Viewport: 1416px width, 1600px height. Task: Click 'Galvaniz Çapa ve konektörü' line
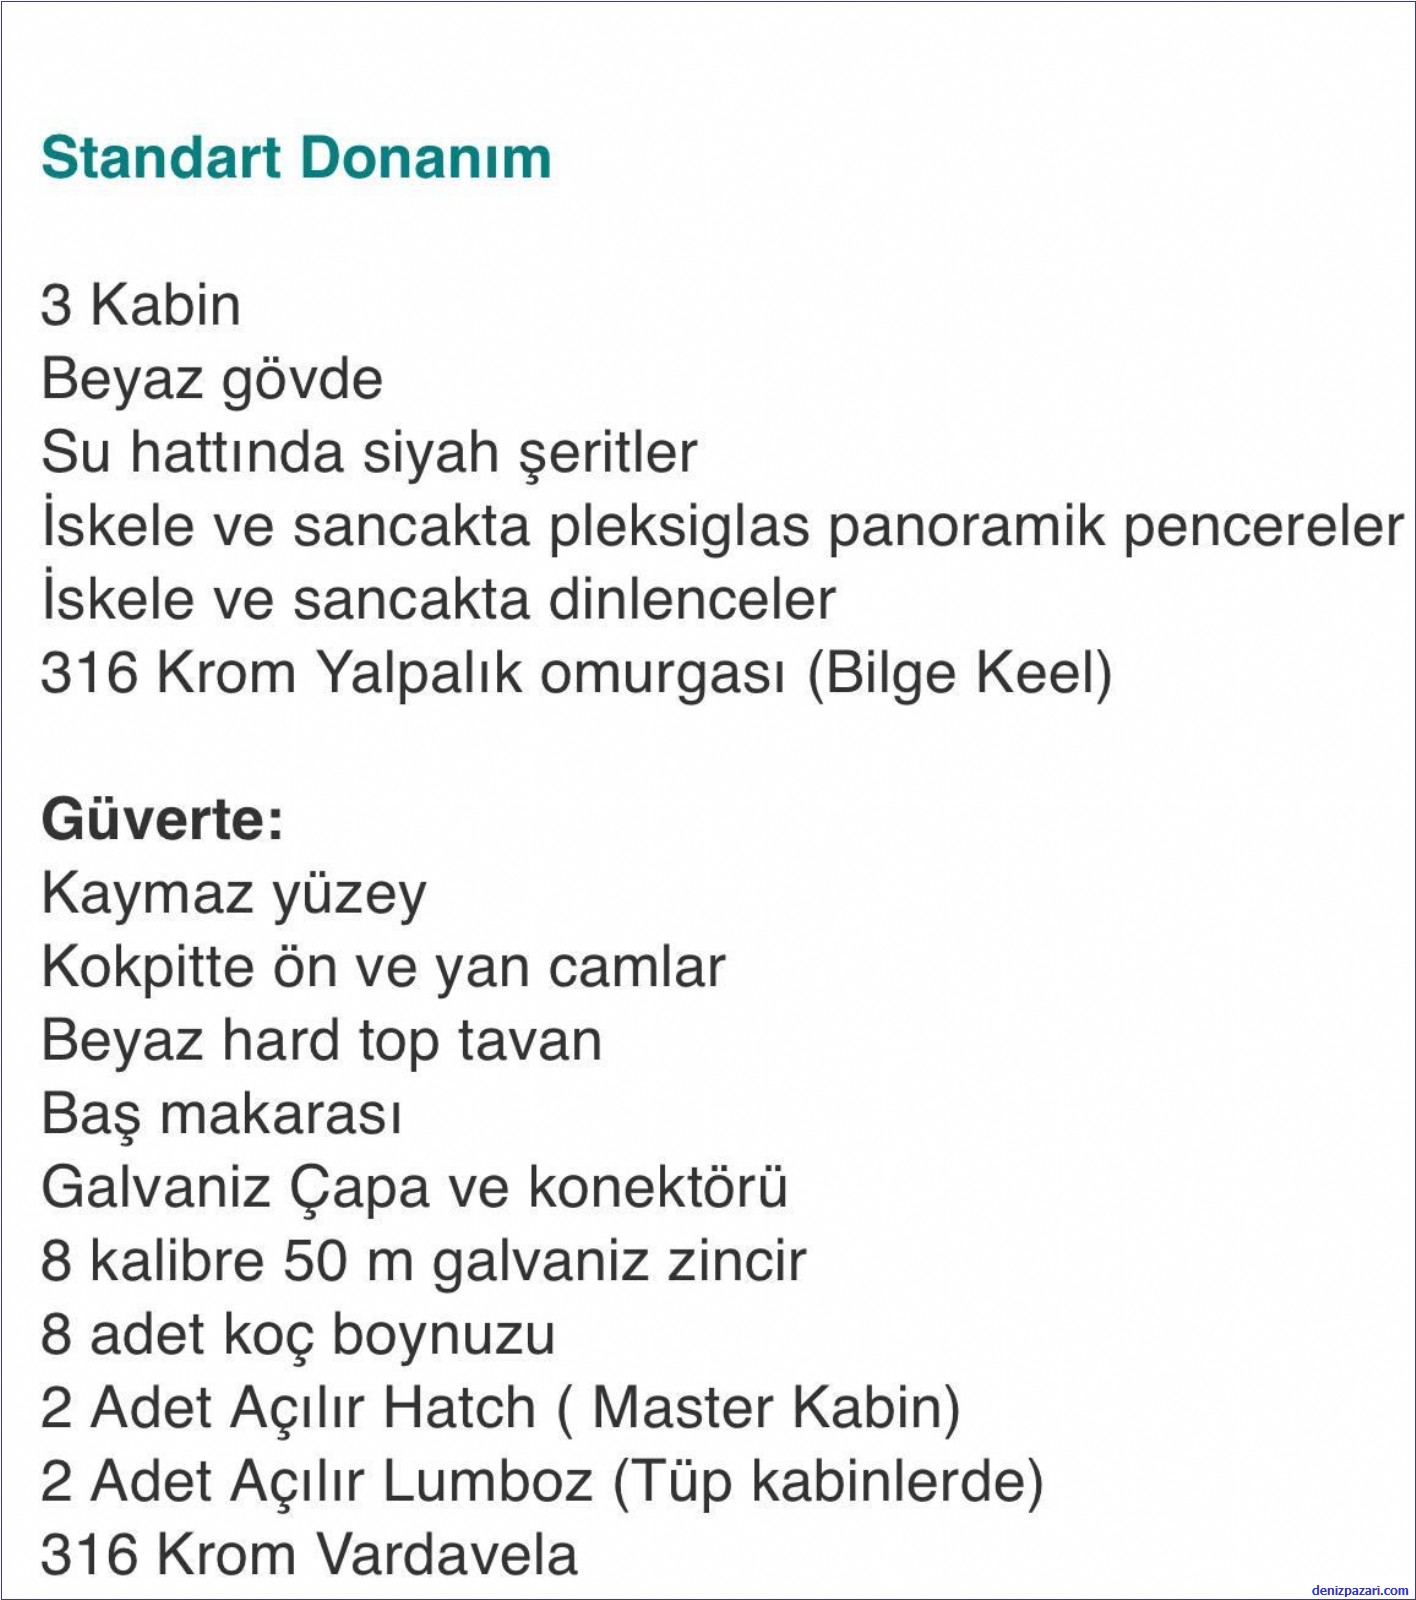(x=414, y=1188)
